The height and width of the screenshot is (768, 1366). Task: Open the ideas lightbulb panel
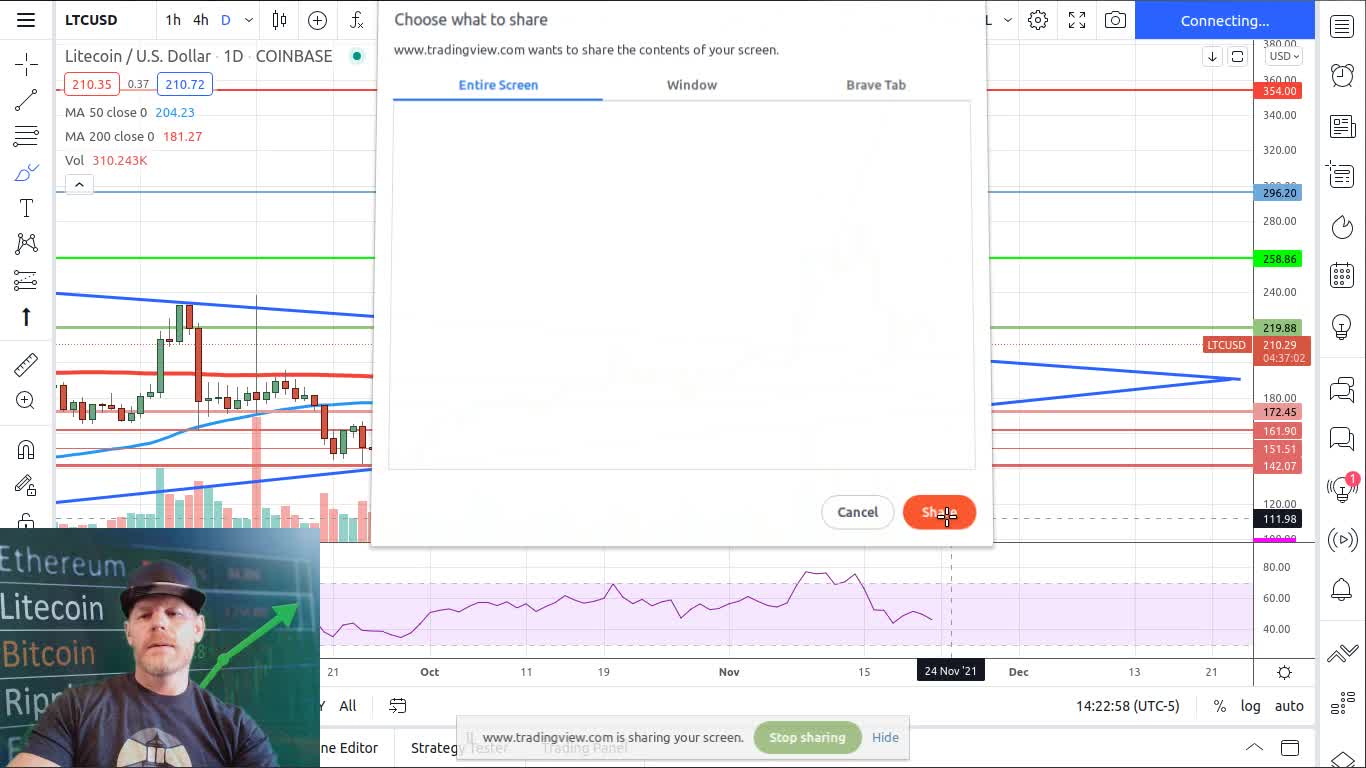[1342, 326]
